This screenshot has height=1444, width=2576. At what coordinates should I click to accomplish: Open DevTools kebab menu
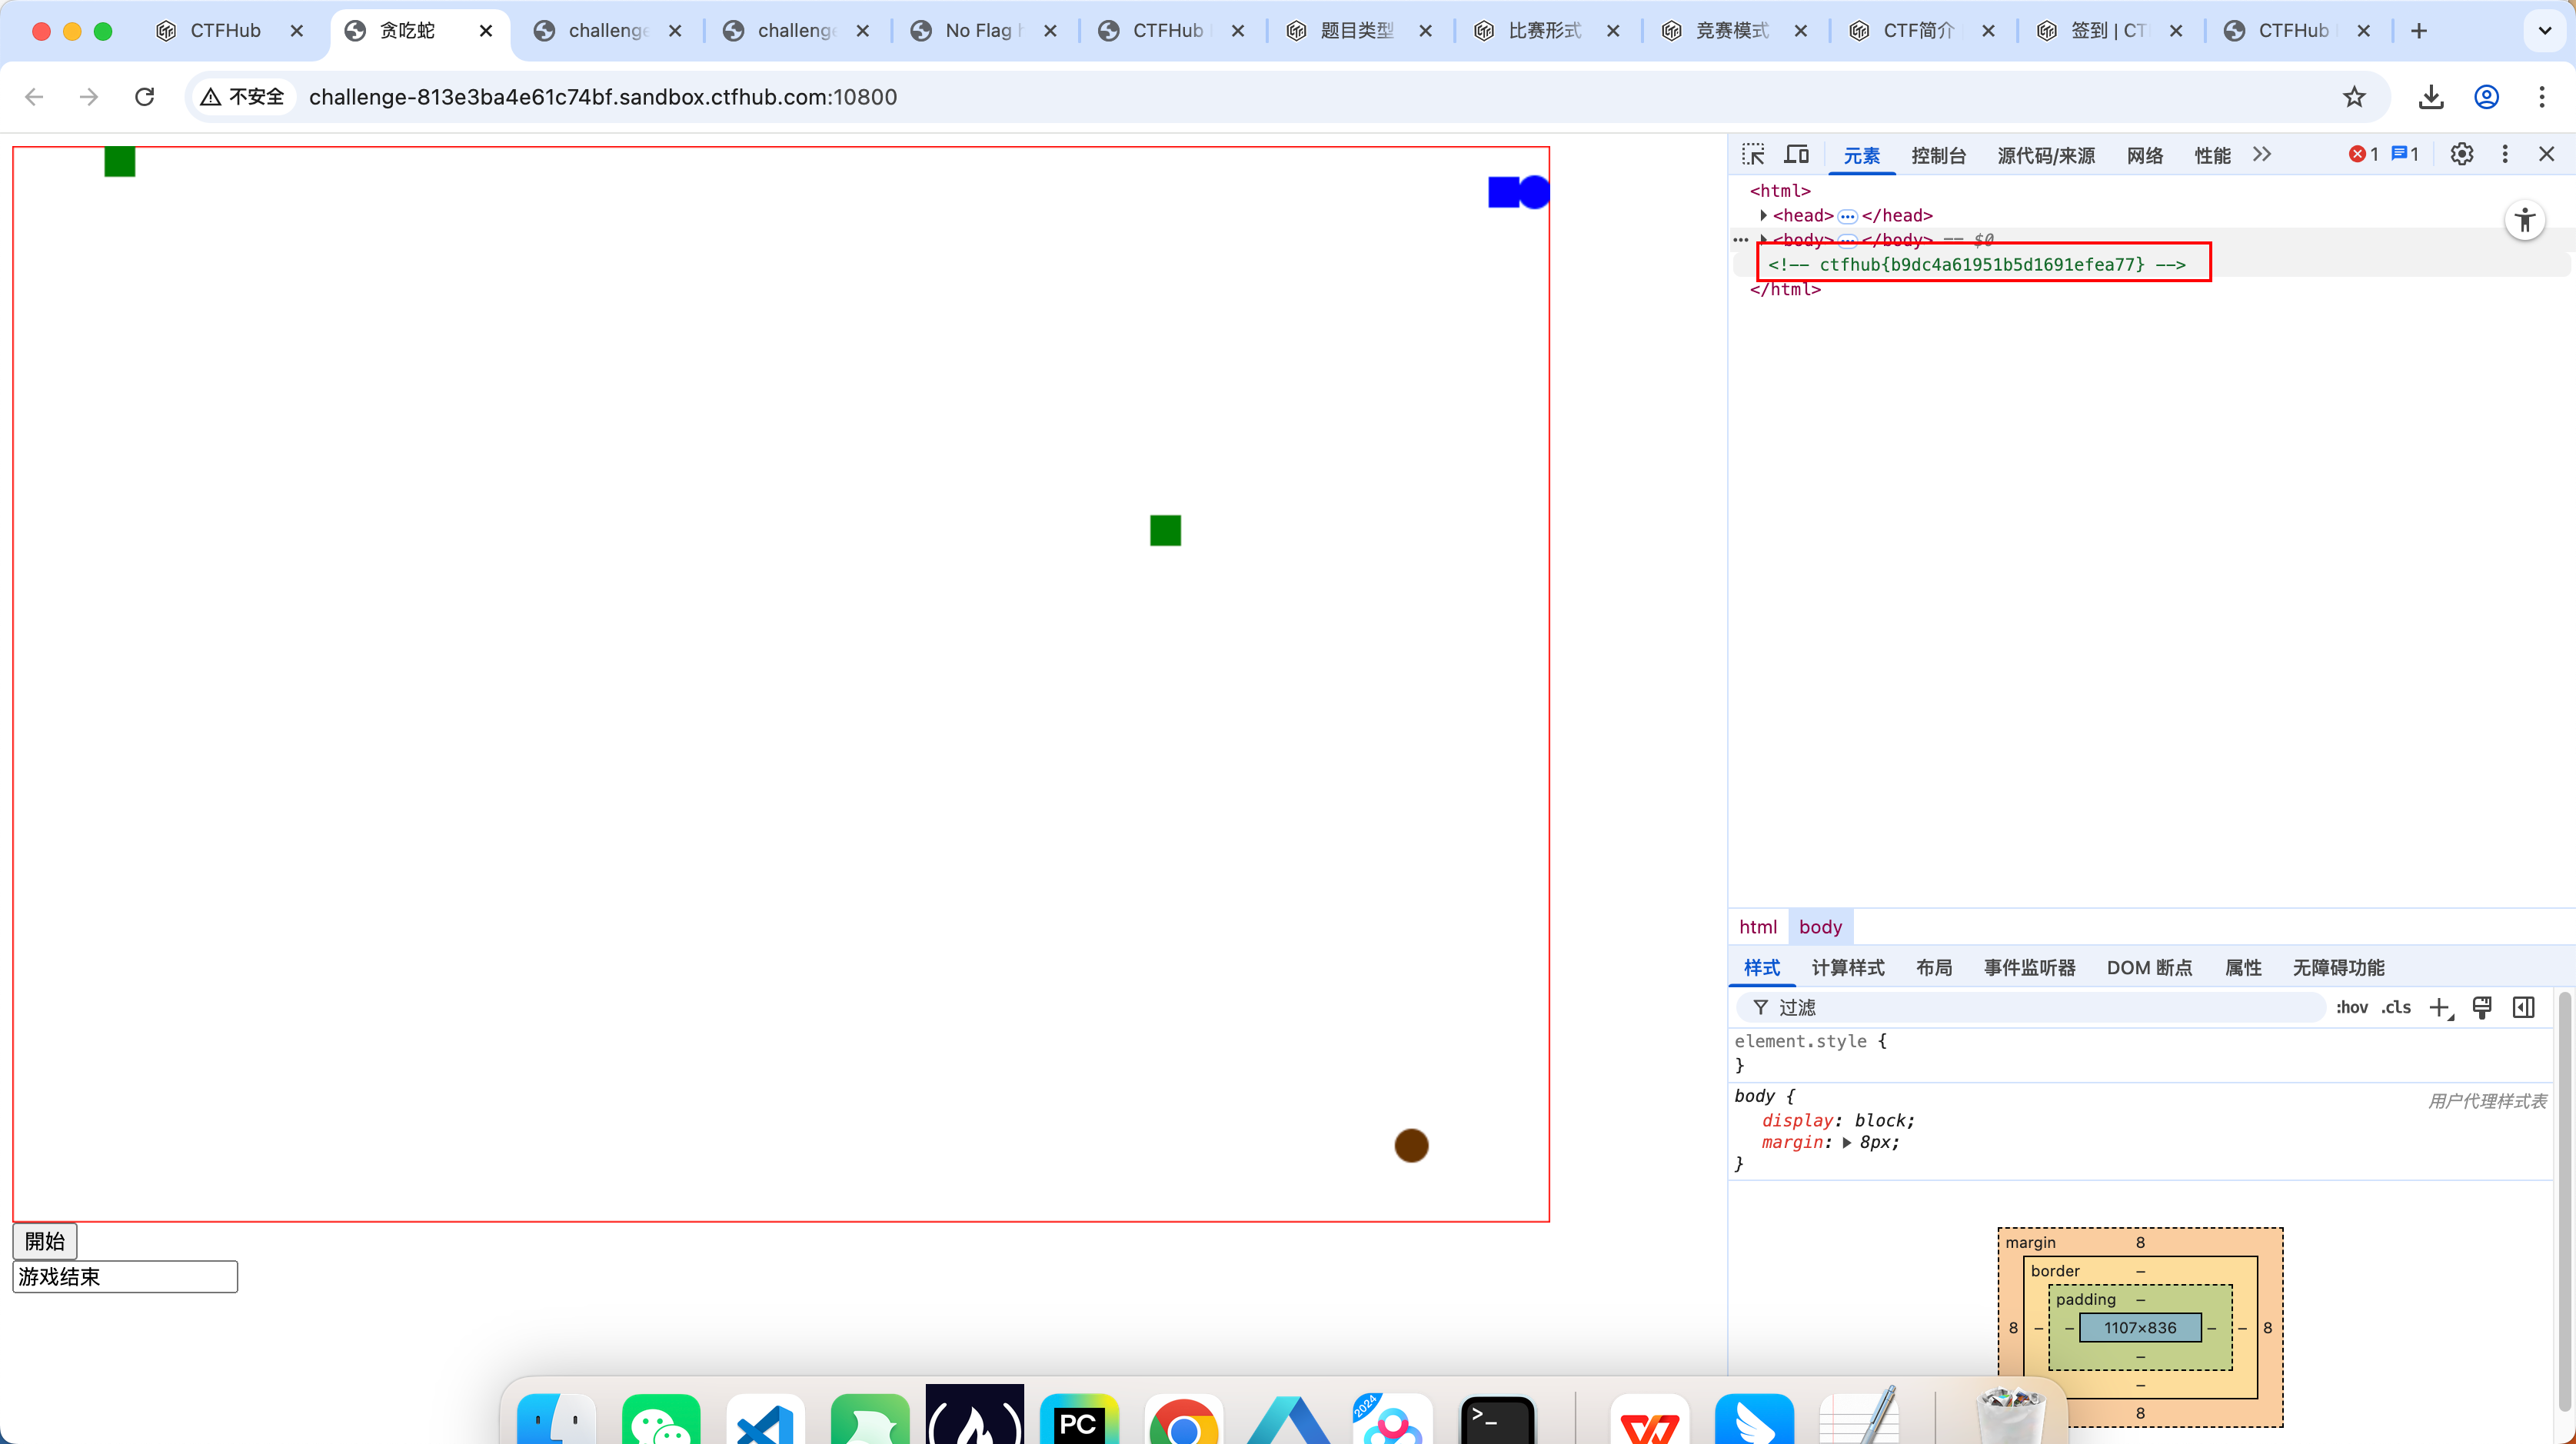(2505, 154)
